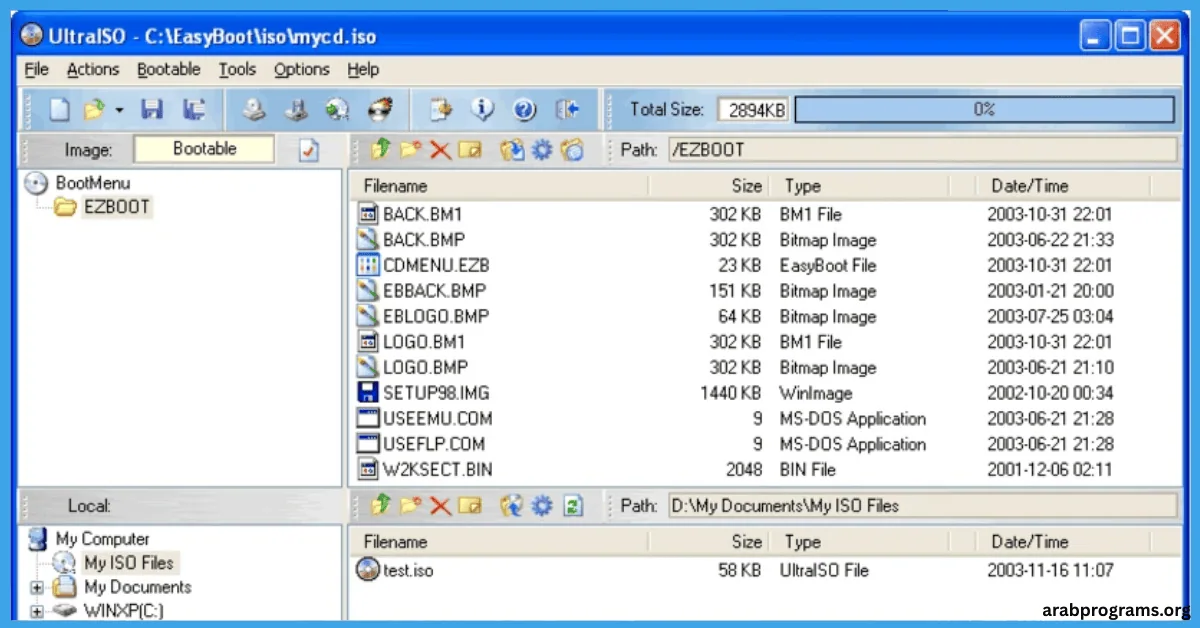Click the blue gear icon in Local toolbar
Screen dimensions: 1200x628
tap(542, 506)
